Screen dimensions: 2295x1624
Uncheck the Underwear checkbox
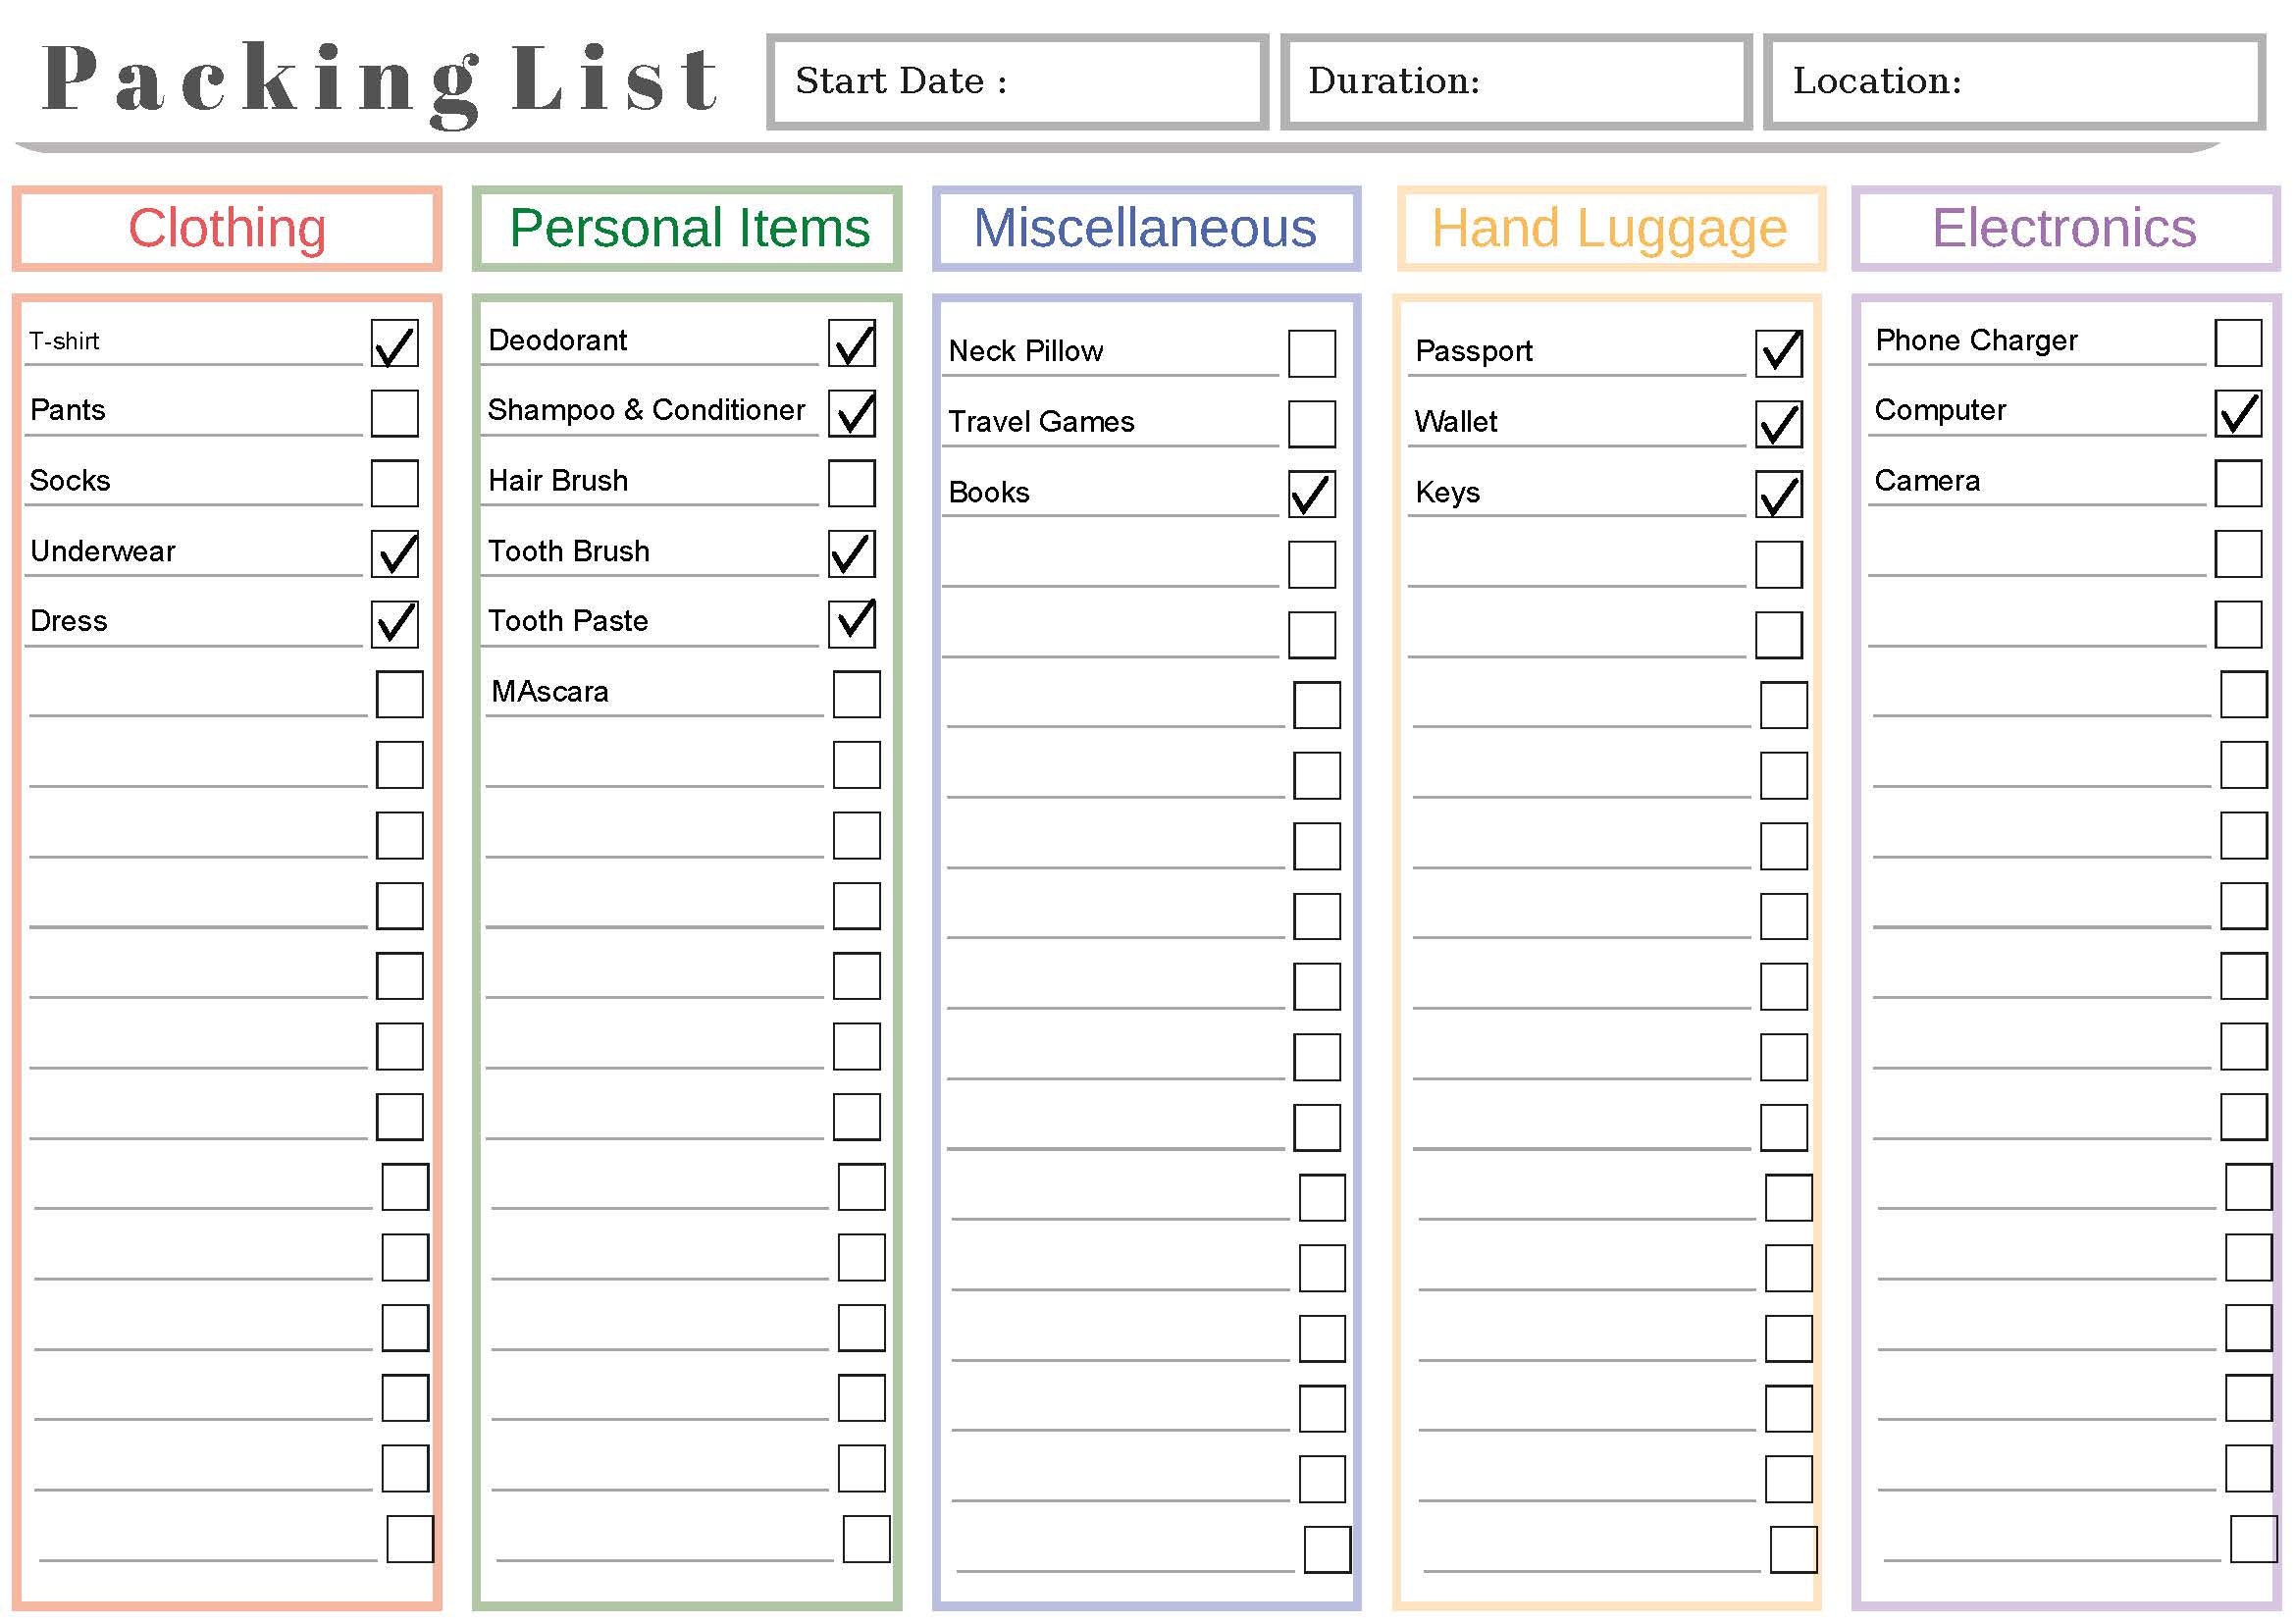[394, 554]
